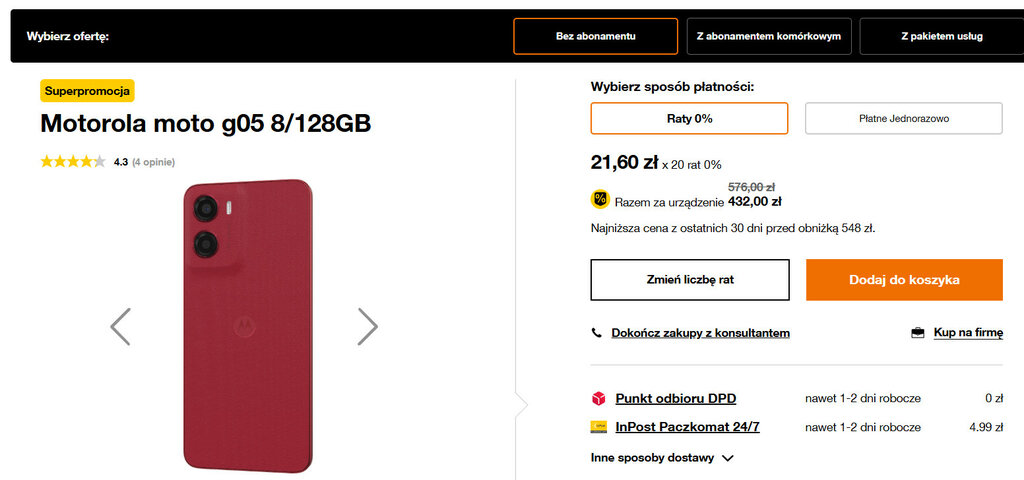Follow the Kup na firmę link
1024x480 pixels.
[x=967, y=333]
